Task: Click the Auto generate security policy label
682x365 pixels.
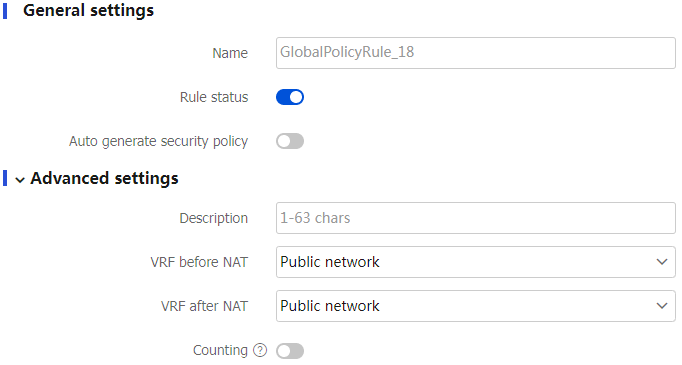Action: pyautogui.click(x=158, y=141)
